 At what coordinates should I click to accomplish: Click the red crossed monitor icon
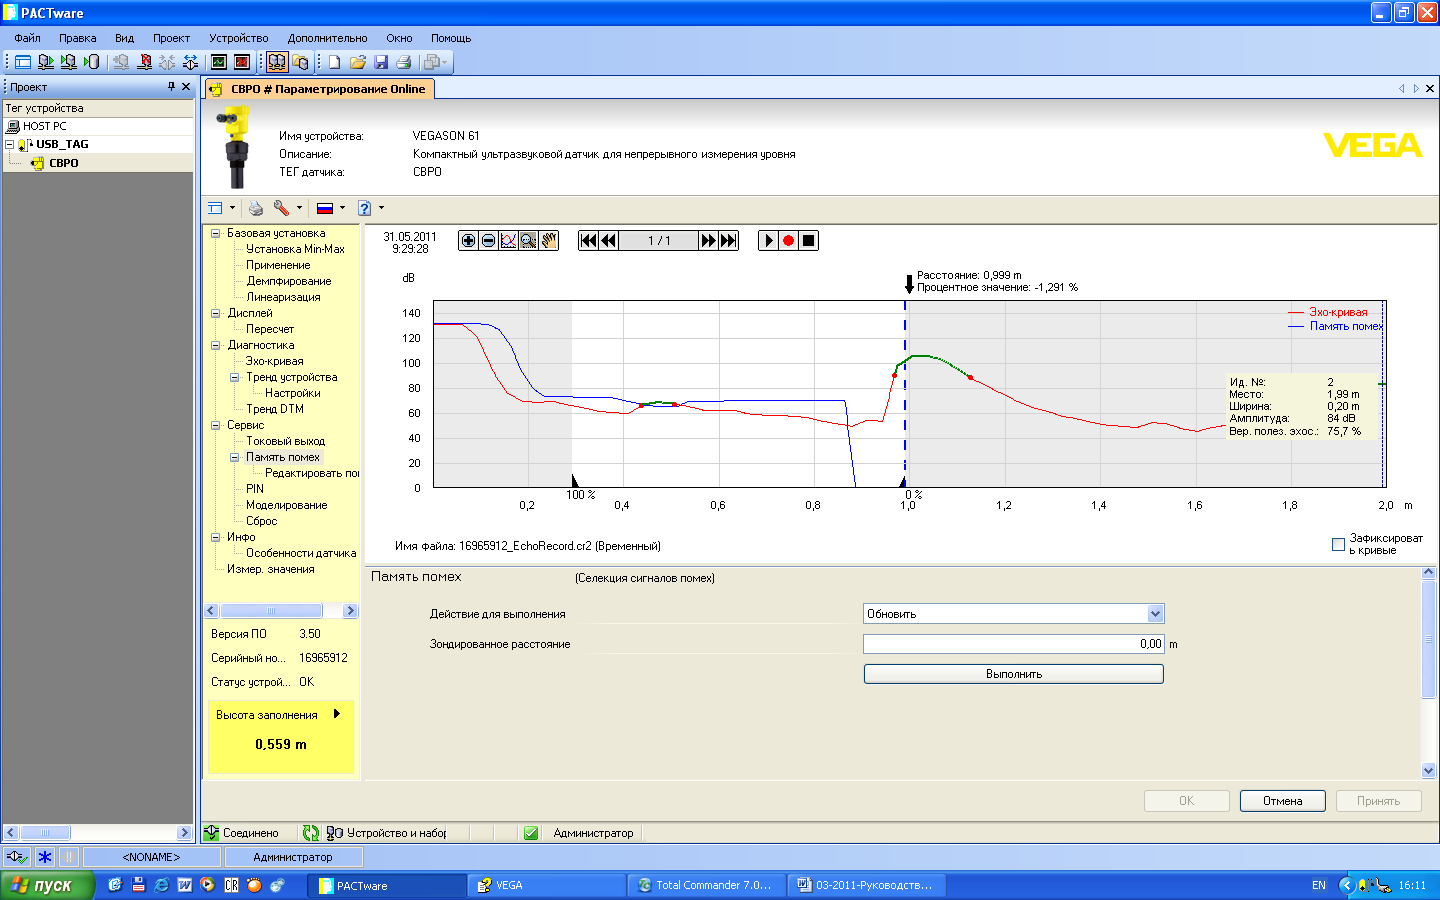(242, 62)
